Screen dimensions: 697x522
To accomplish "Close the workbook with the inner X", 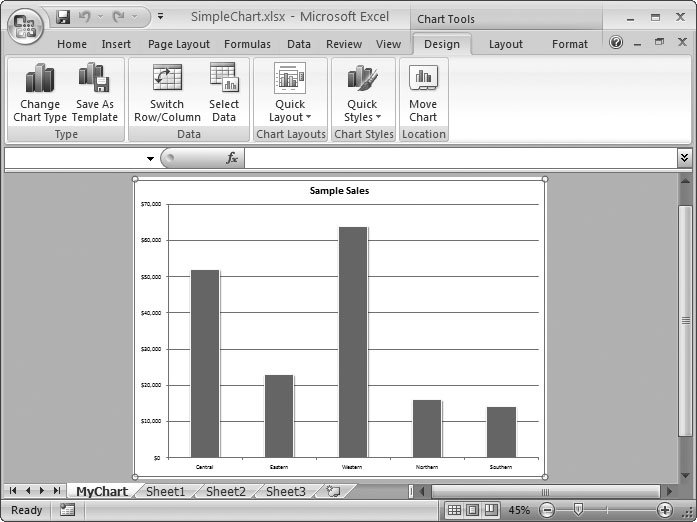I will (x=682, y=42).
